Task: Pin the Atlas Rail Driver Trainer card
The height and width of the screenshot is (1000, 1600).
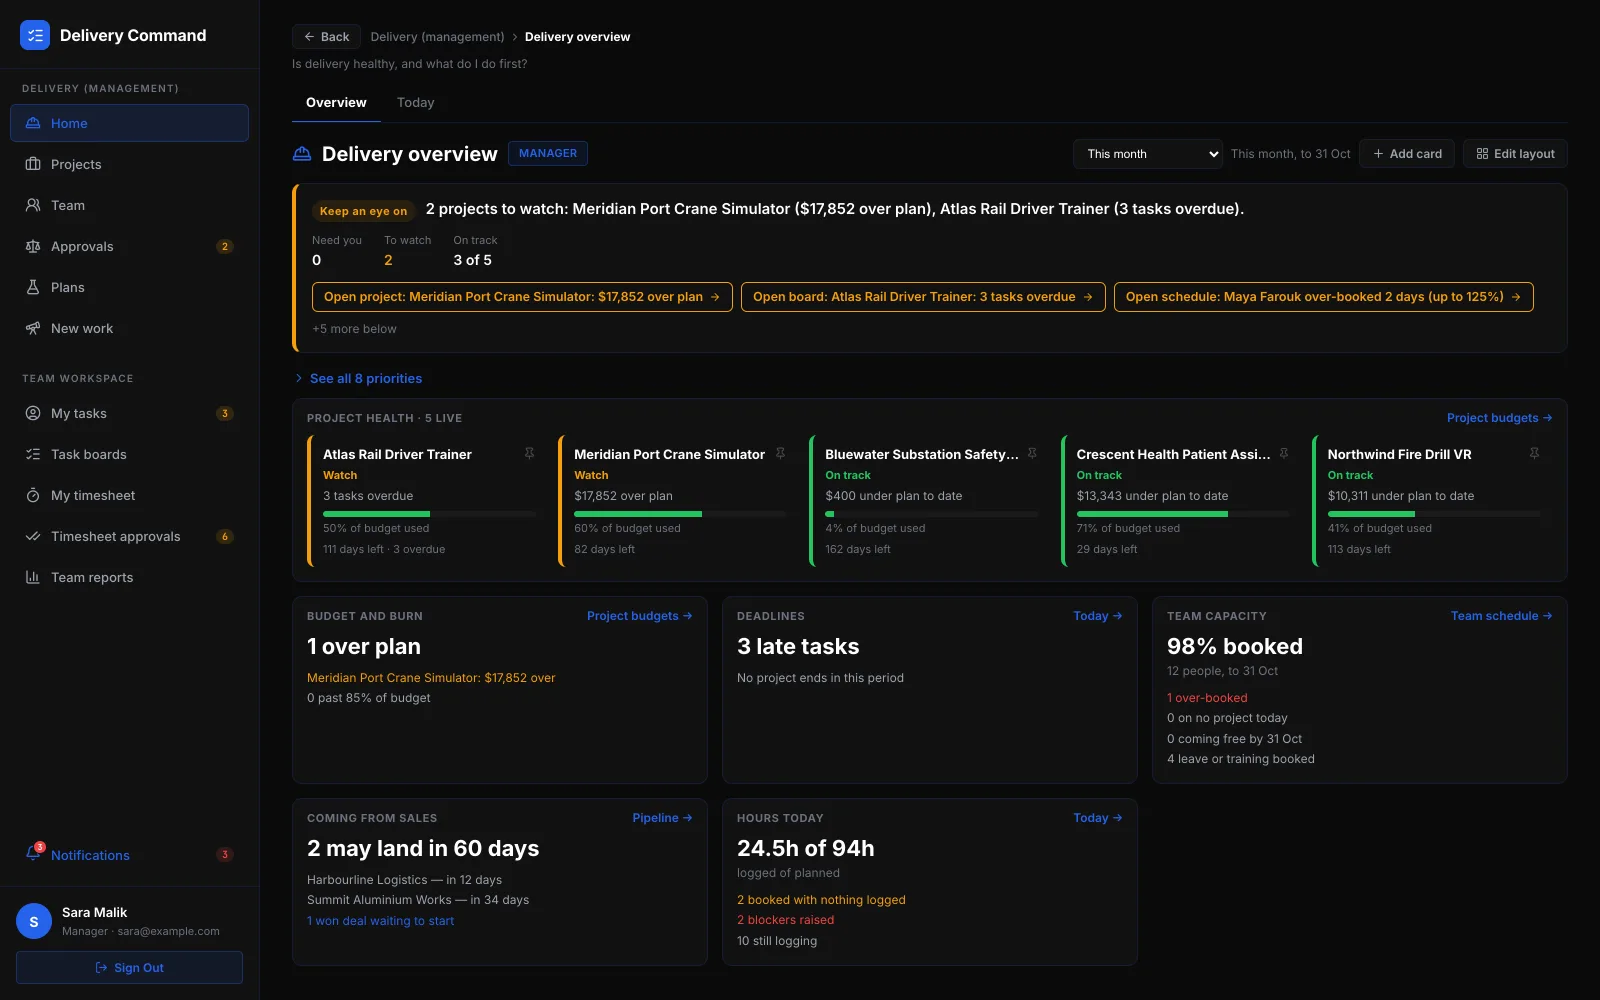Action: (529, 454)
